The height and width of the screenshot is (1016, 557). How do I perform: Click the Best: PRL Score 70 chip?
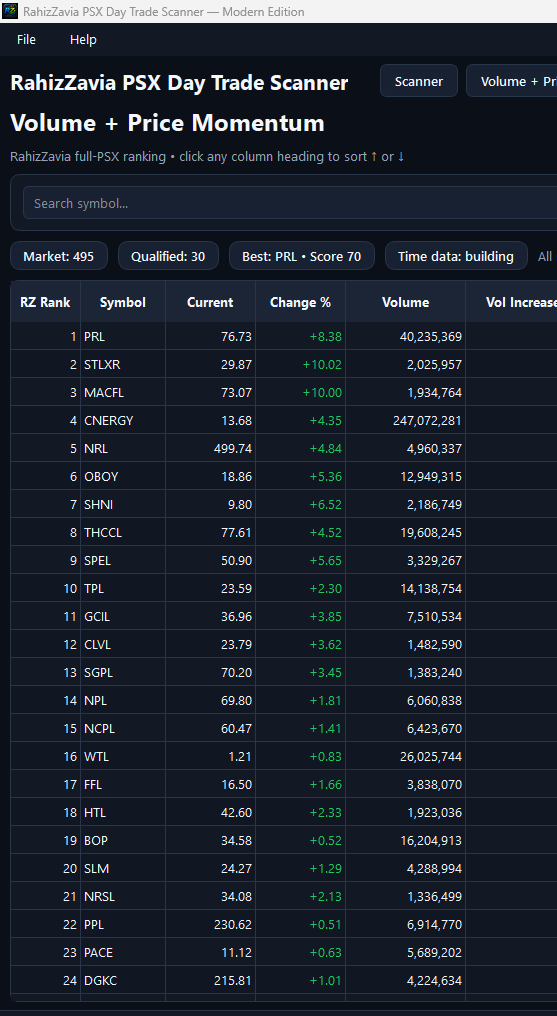tap(301, 256)
